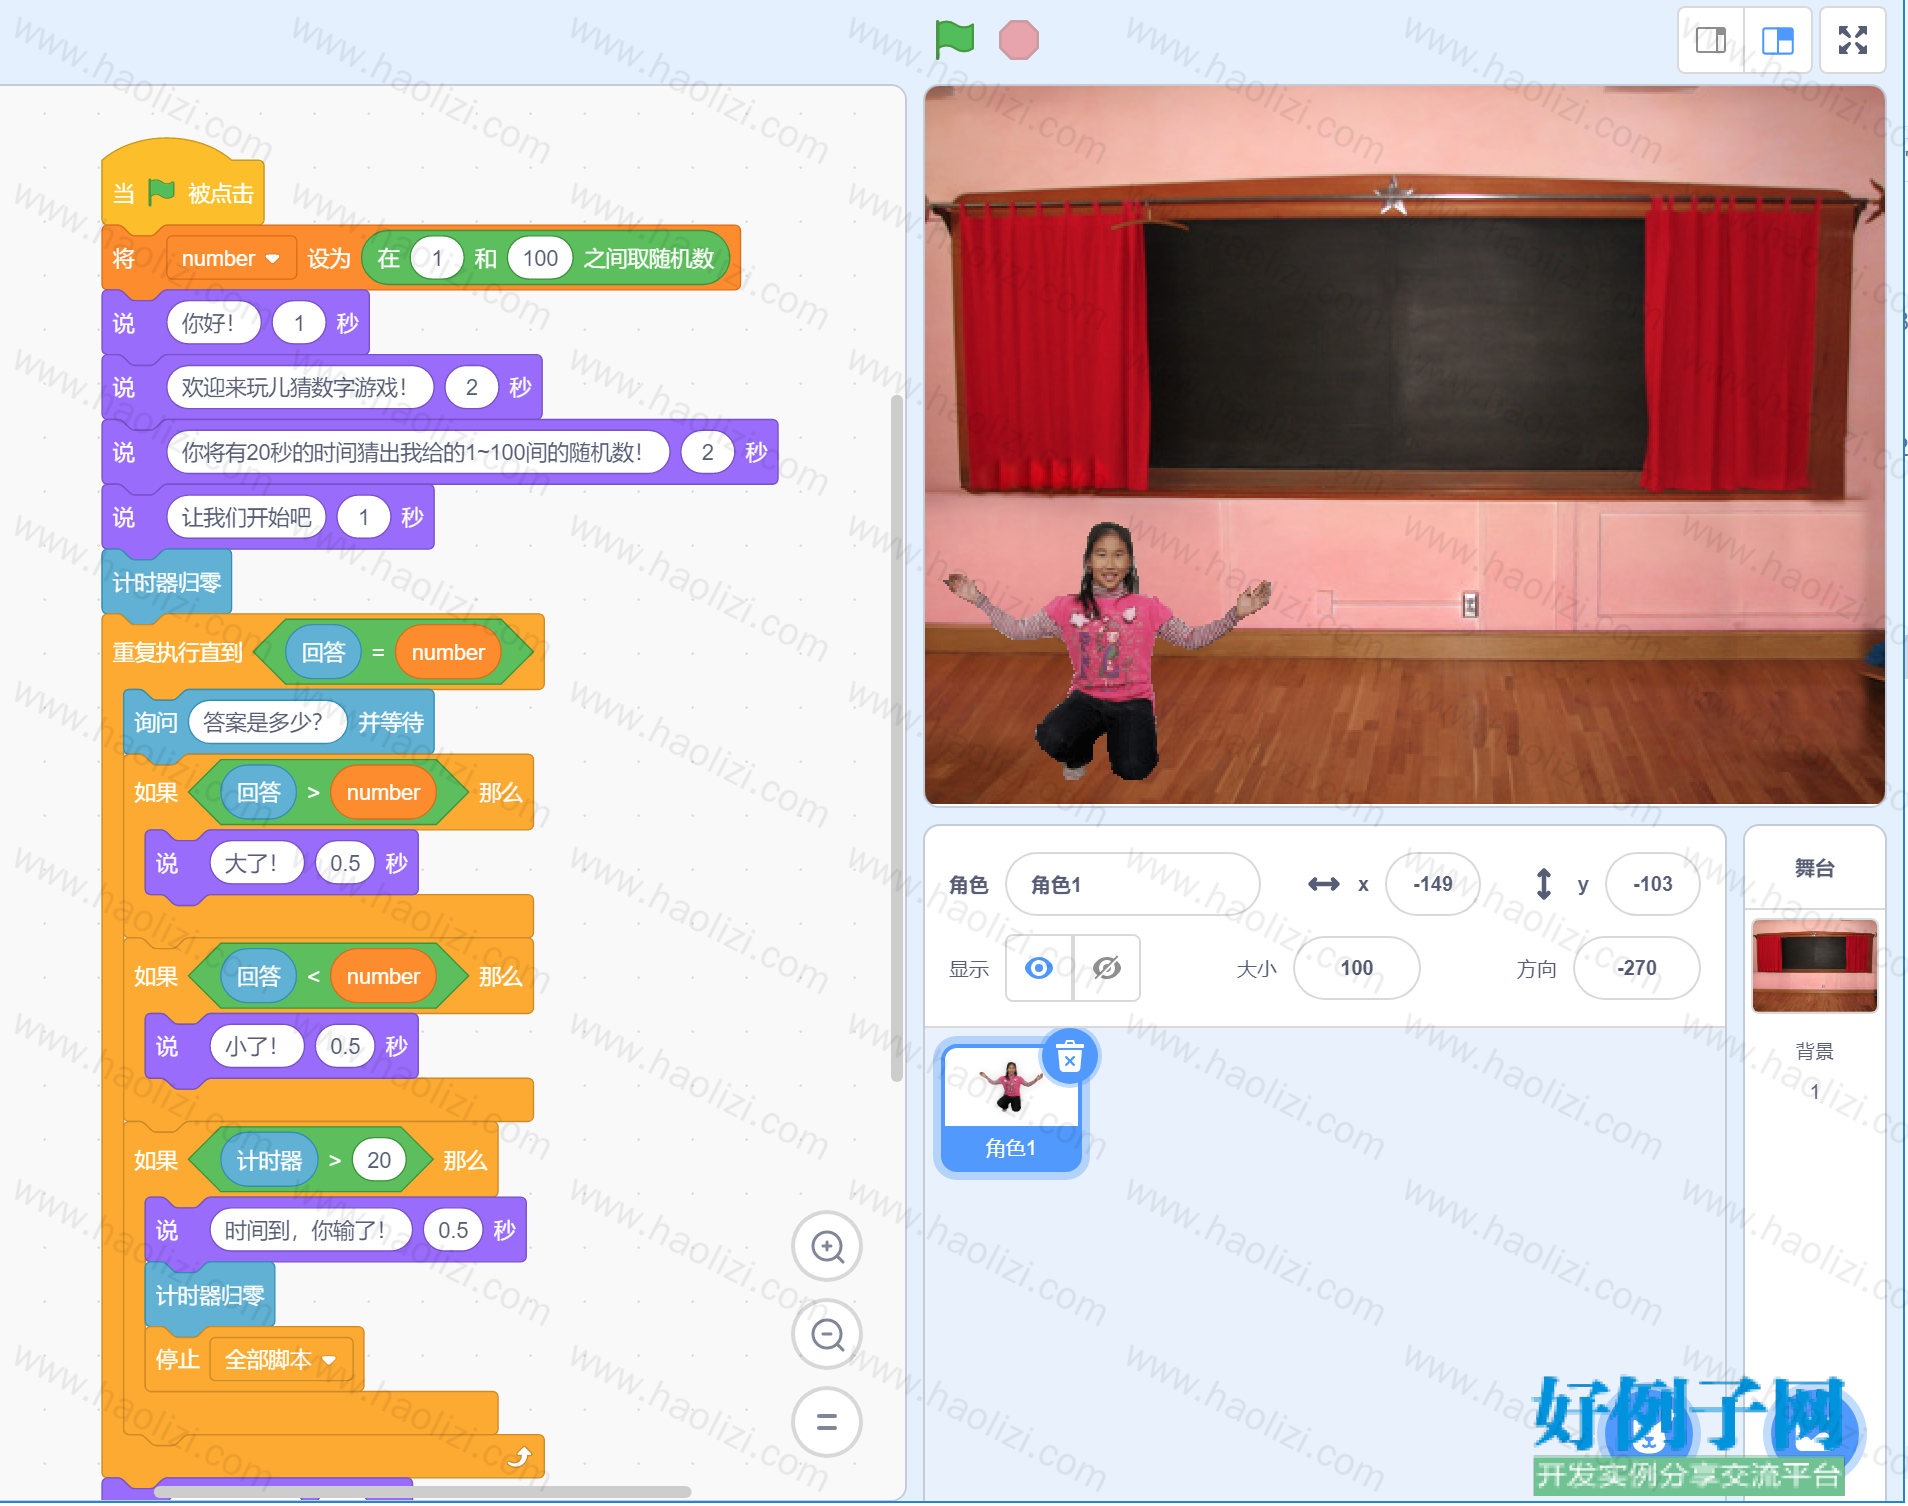
Task: Click the loop arrow icon on repeat block
Action: click(519, 1456)
